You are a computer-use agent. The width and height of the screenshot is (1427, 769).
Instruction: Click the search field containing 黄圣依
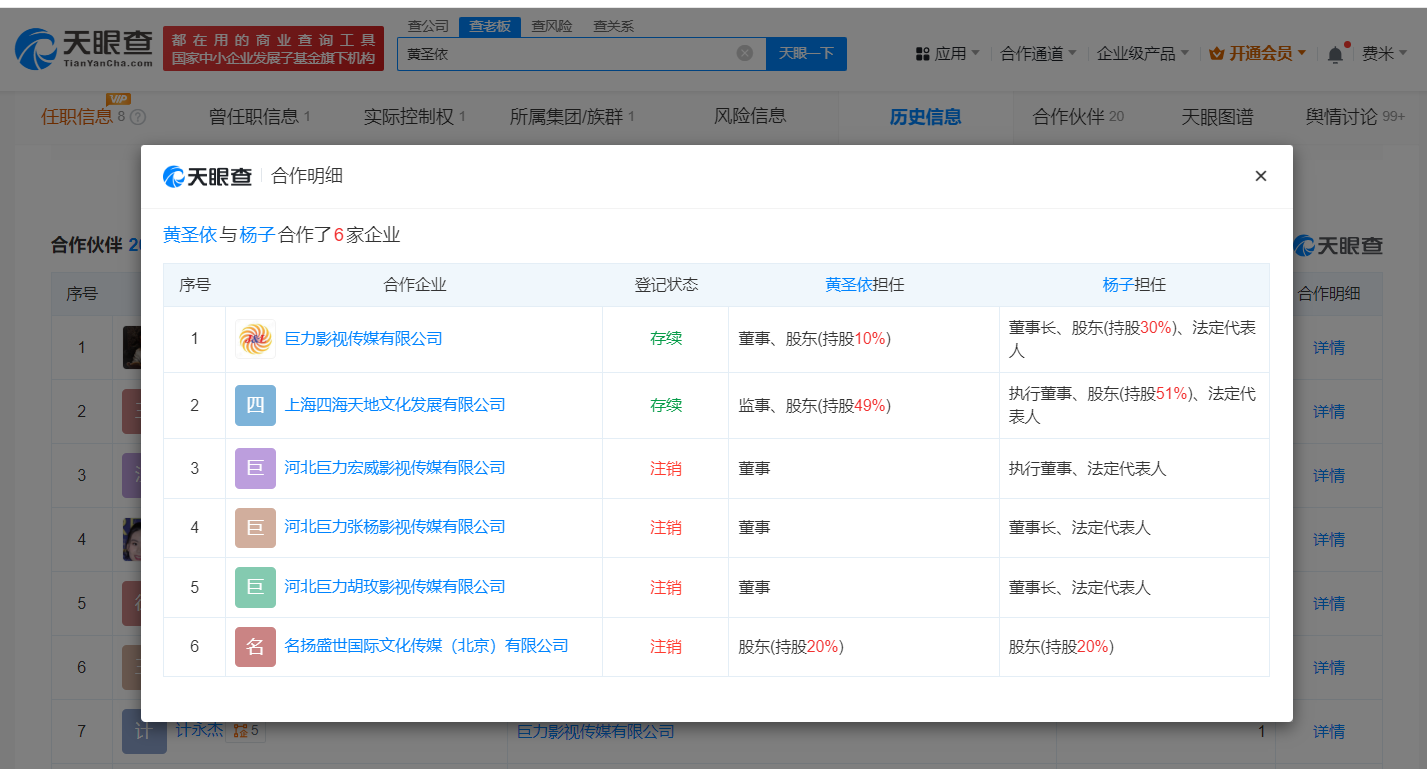point(581,54)
